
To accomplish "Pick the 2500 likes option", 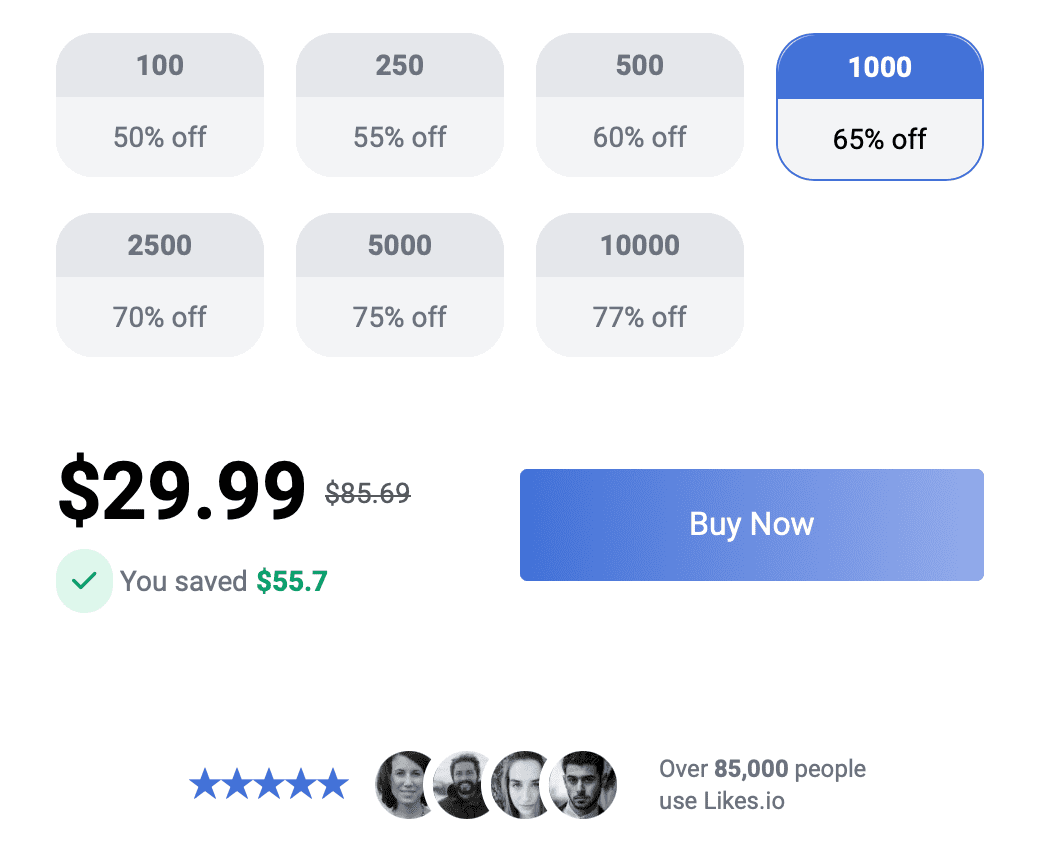I will pyautogui.click(x=160, y=285).
